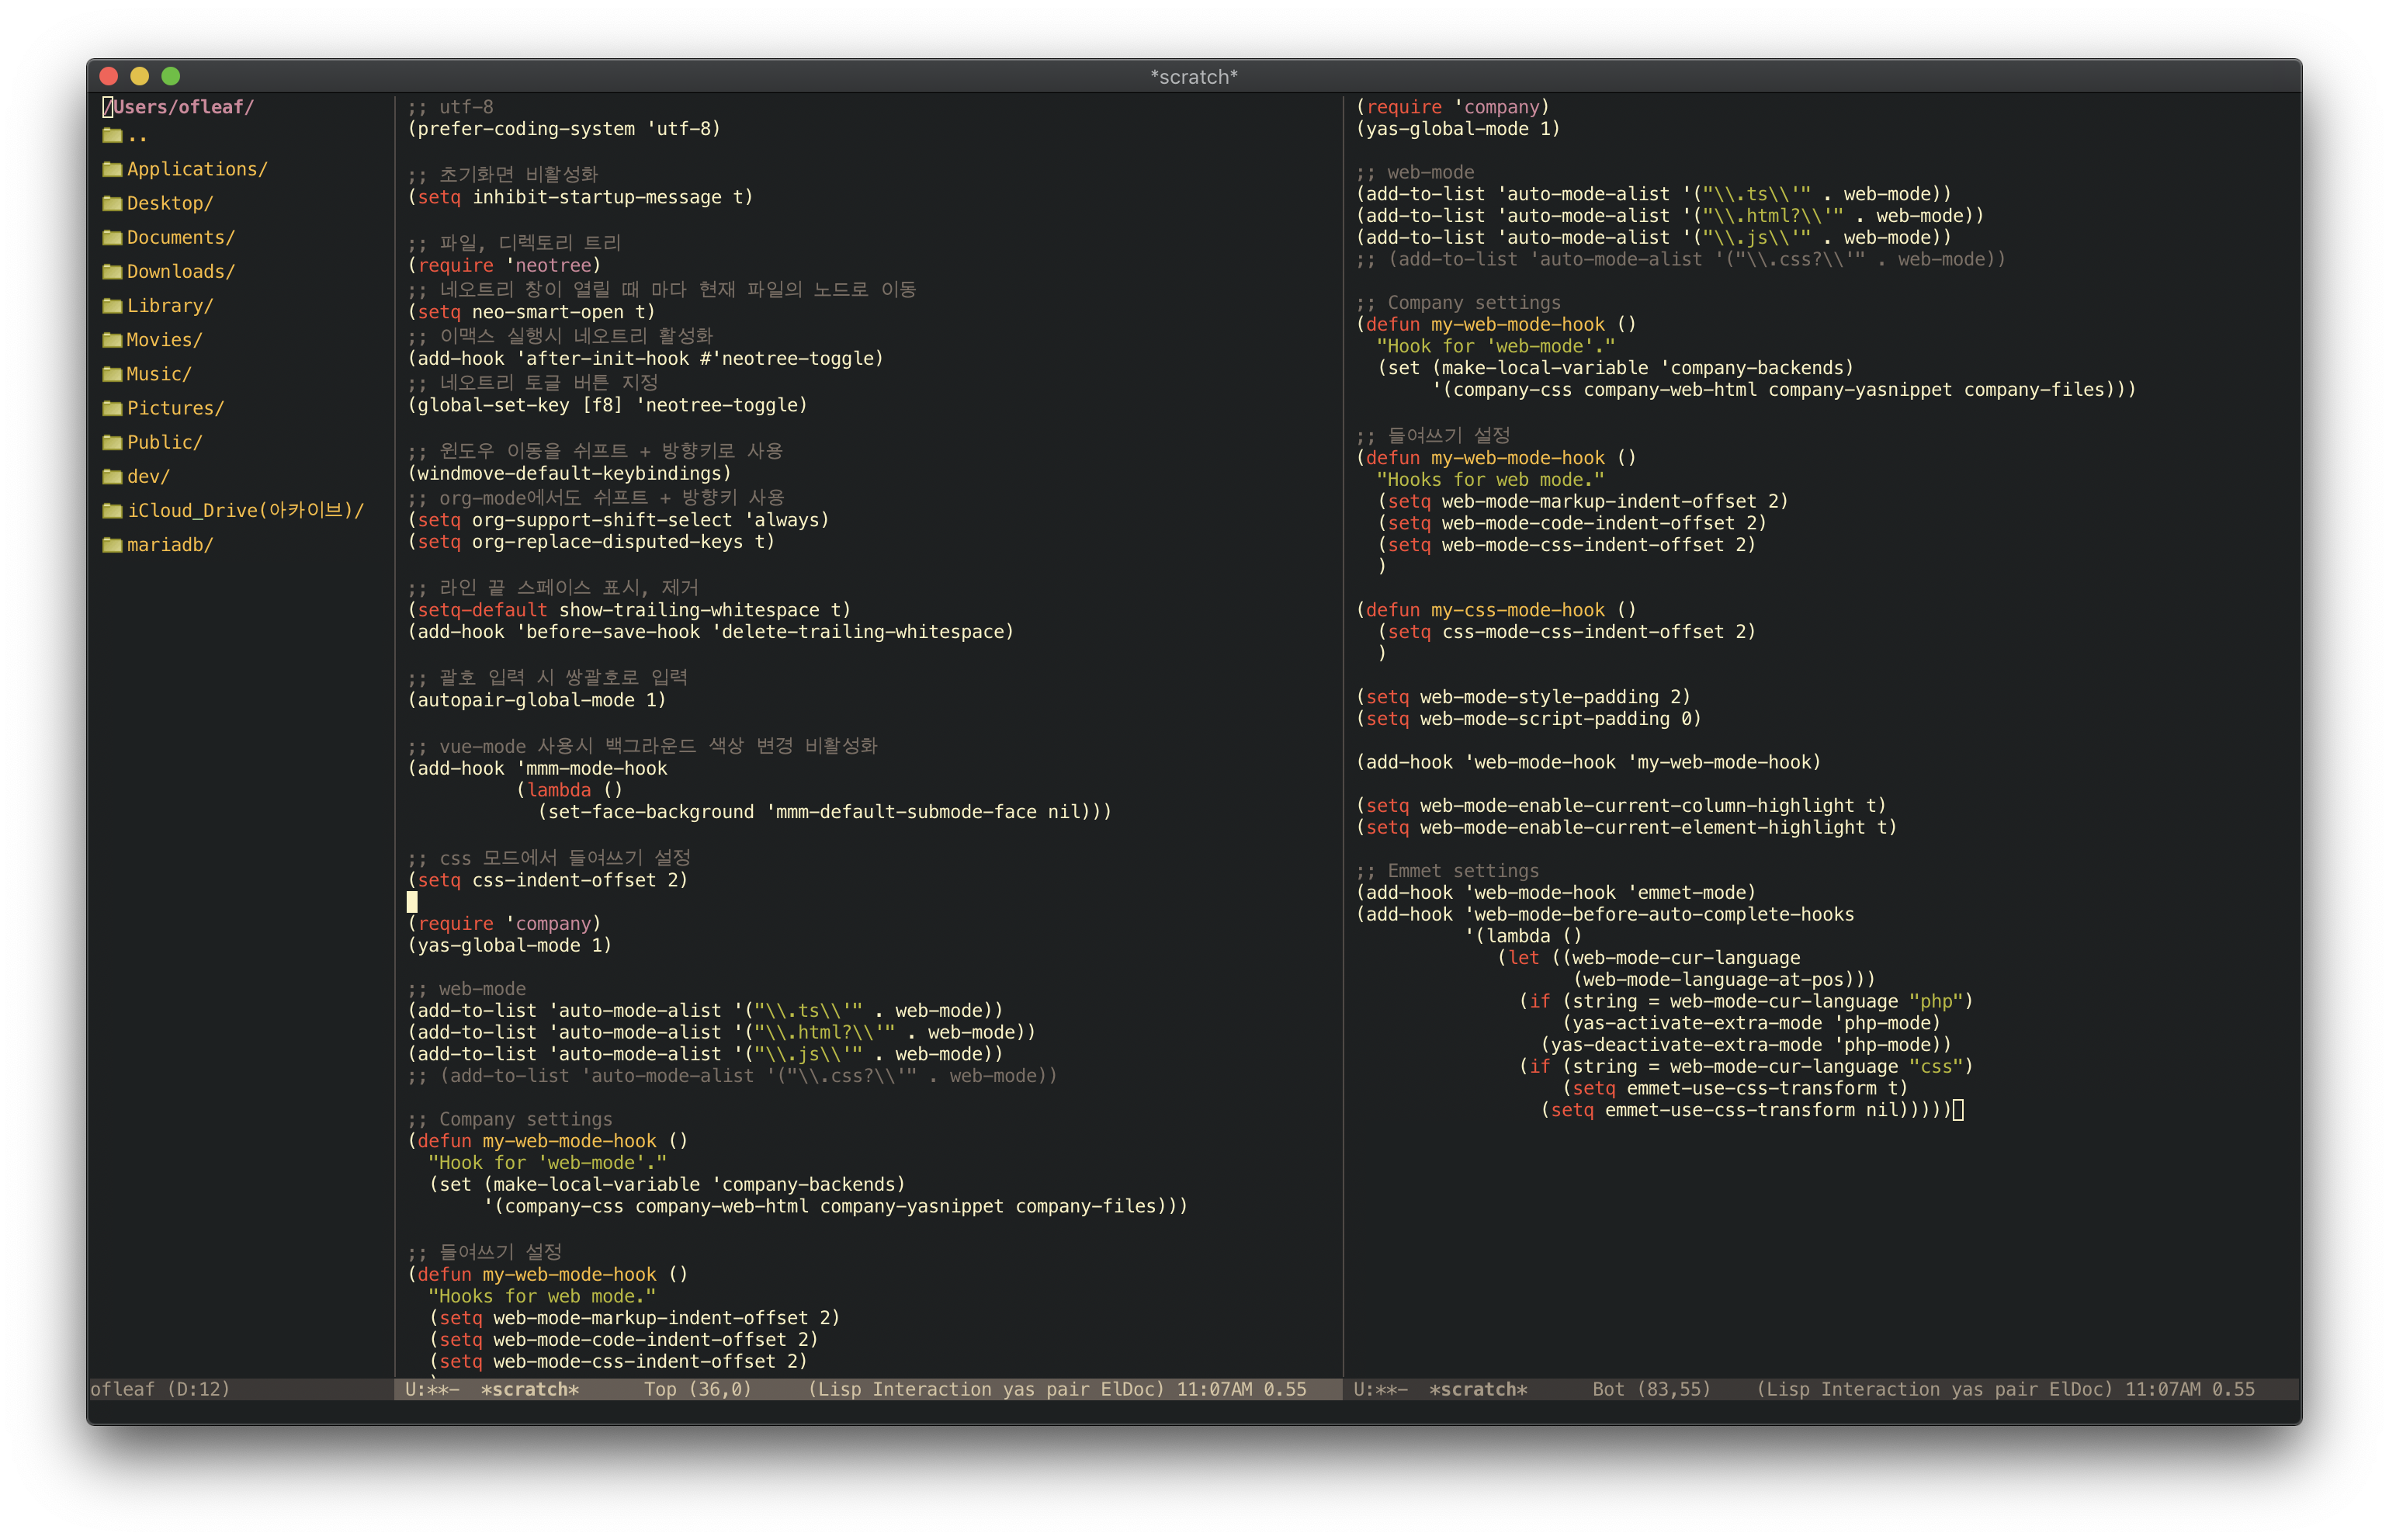This screenshot has width=2389, height=1540.
Task: Expand the Public/ directory node
Action: tap(164, 442)
